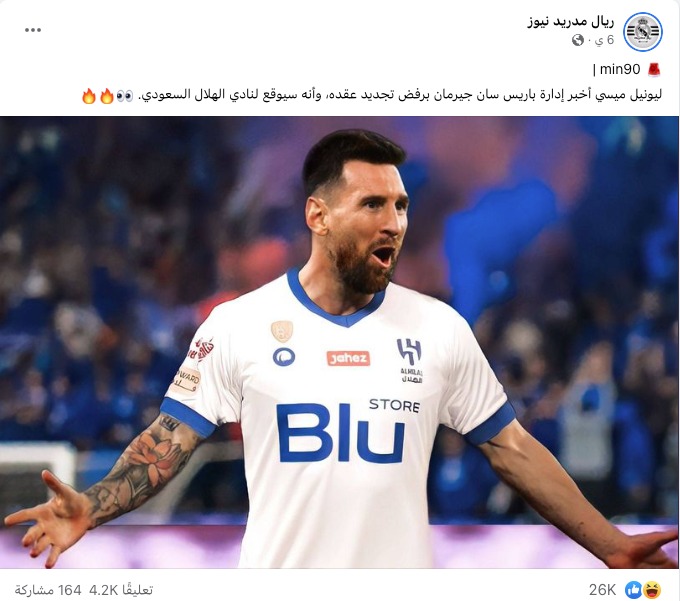Open the page name ريال مدريد نيوز

click(x=571, y=21)
